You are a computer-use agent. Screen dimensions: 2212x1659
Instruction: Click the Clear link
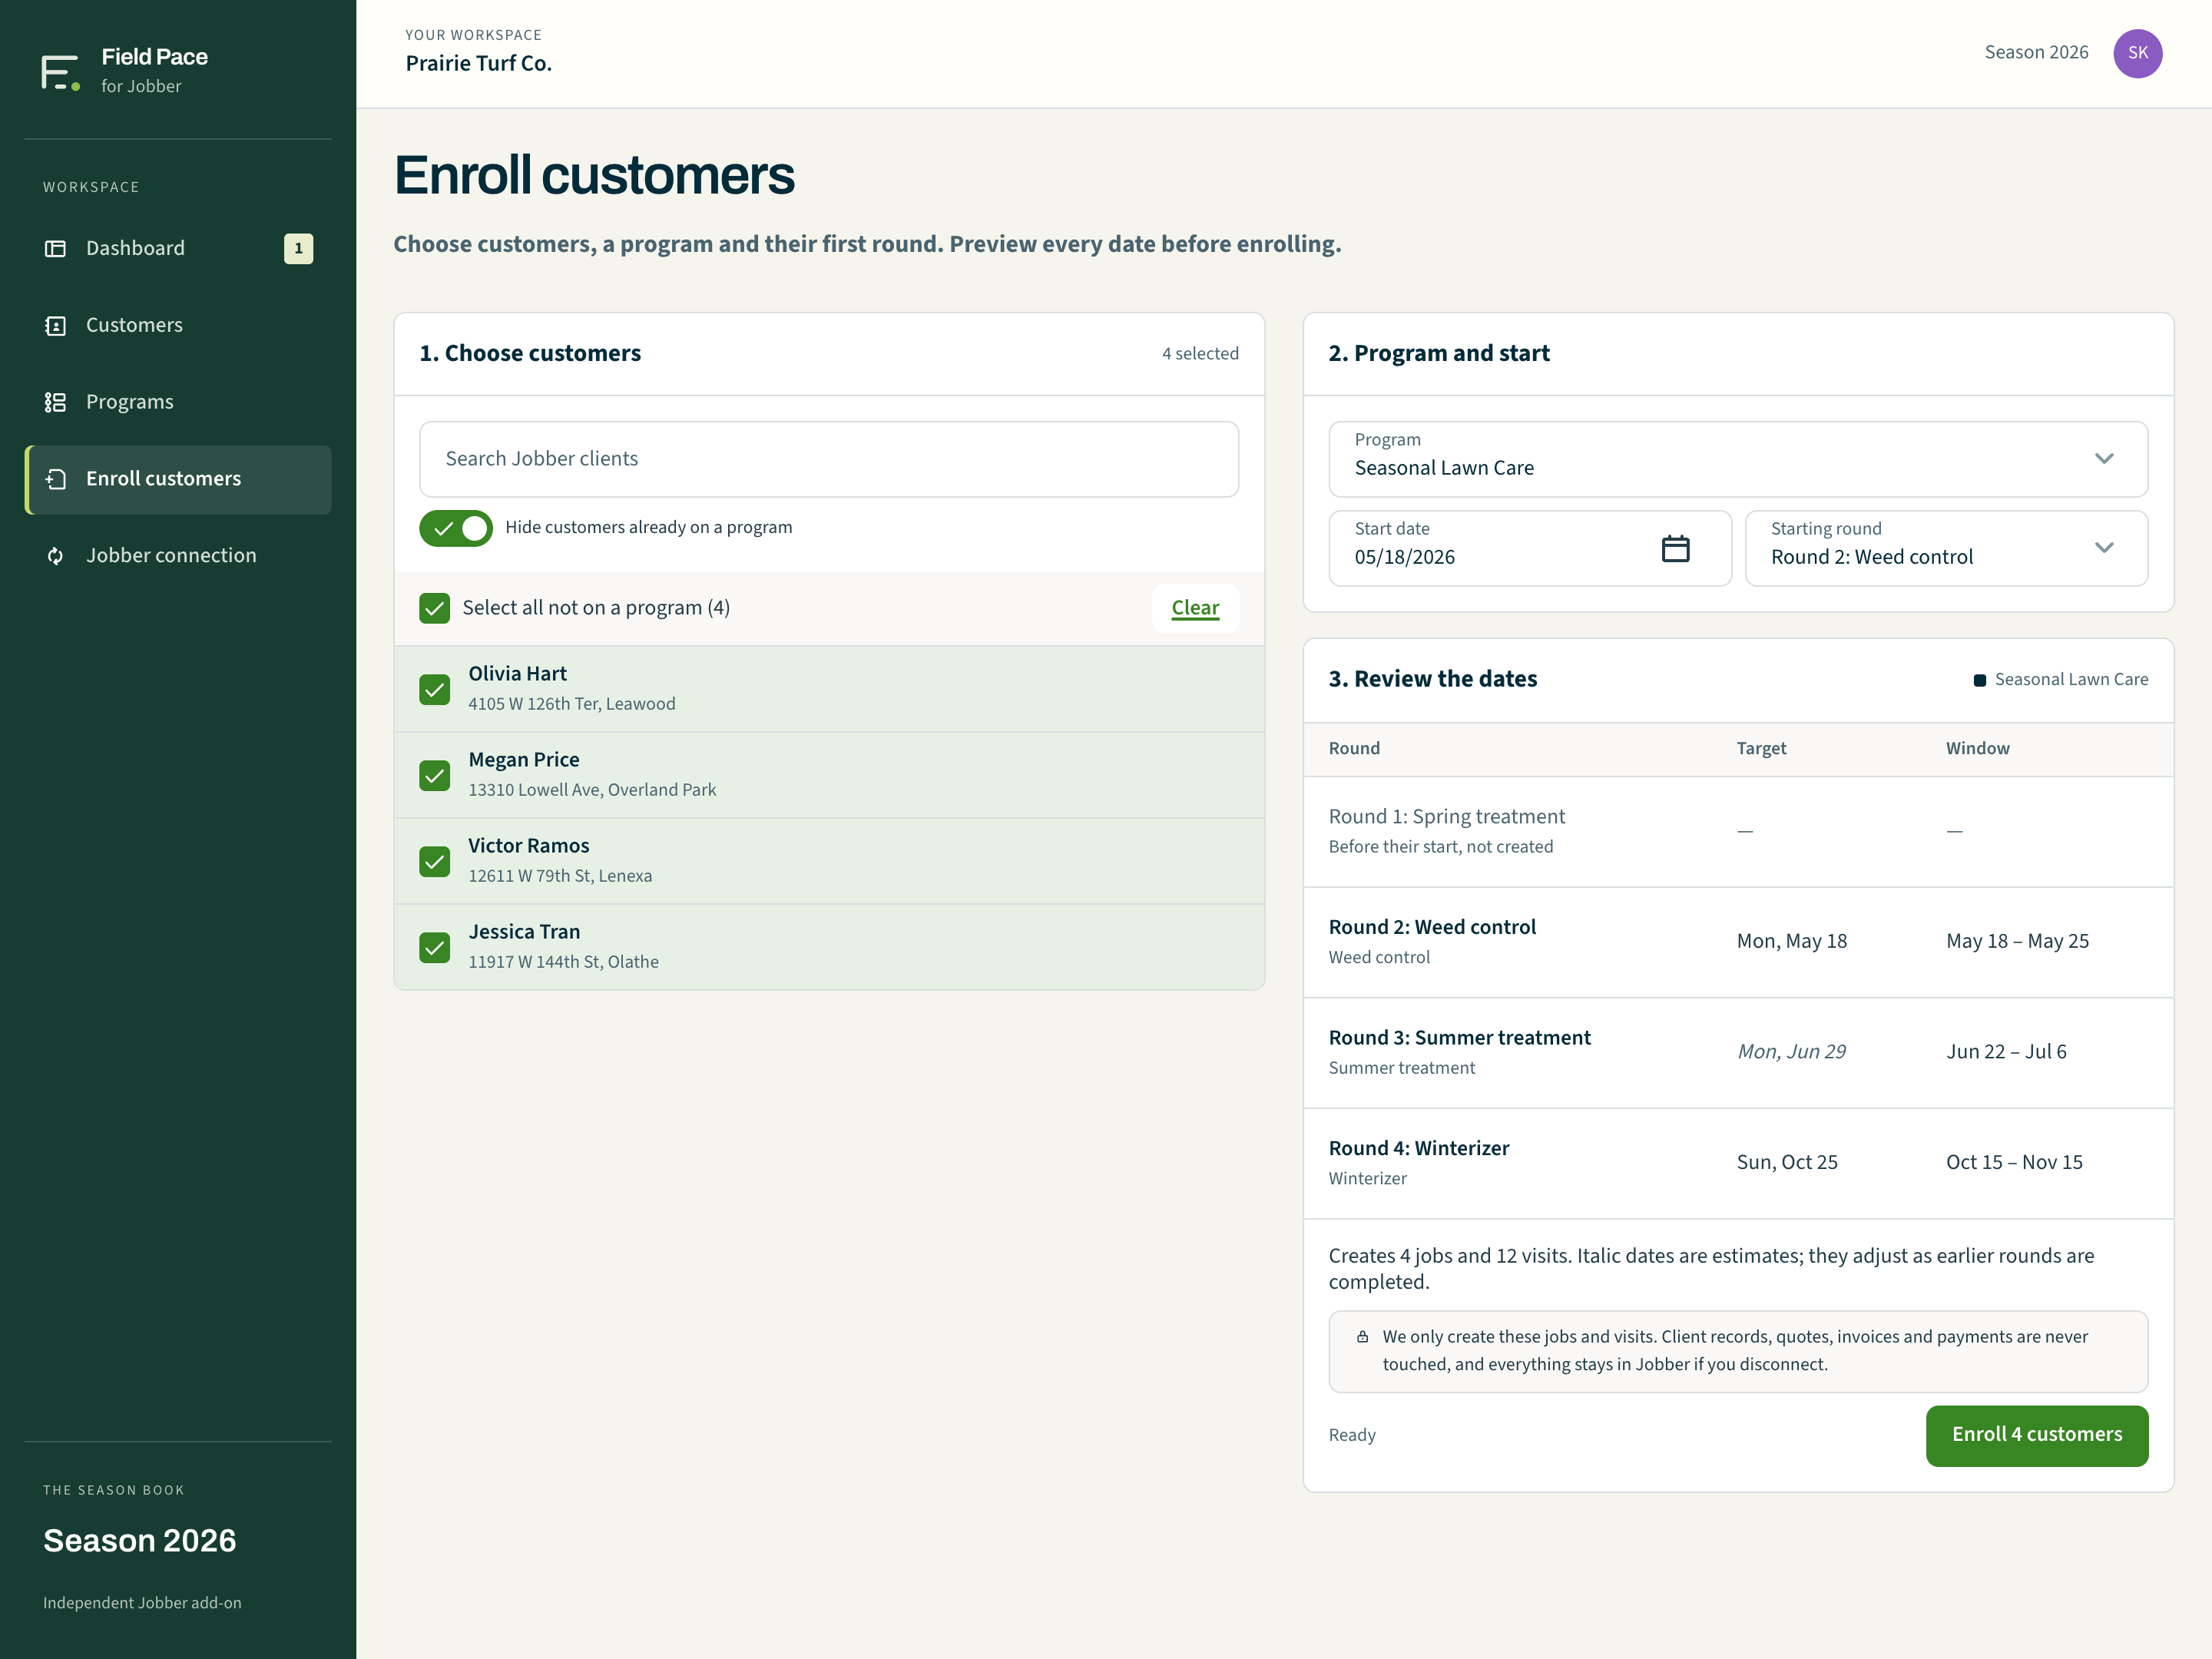[x=1195, y=608]
